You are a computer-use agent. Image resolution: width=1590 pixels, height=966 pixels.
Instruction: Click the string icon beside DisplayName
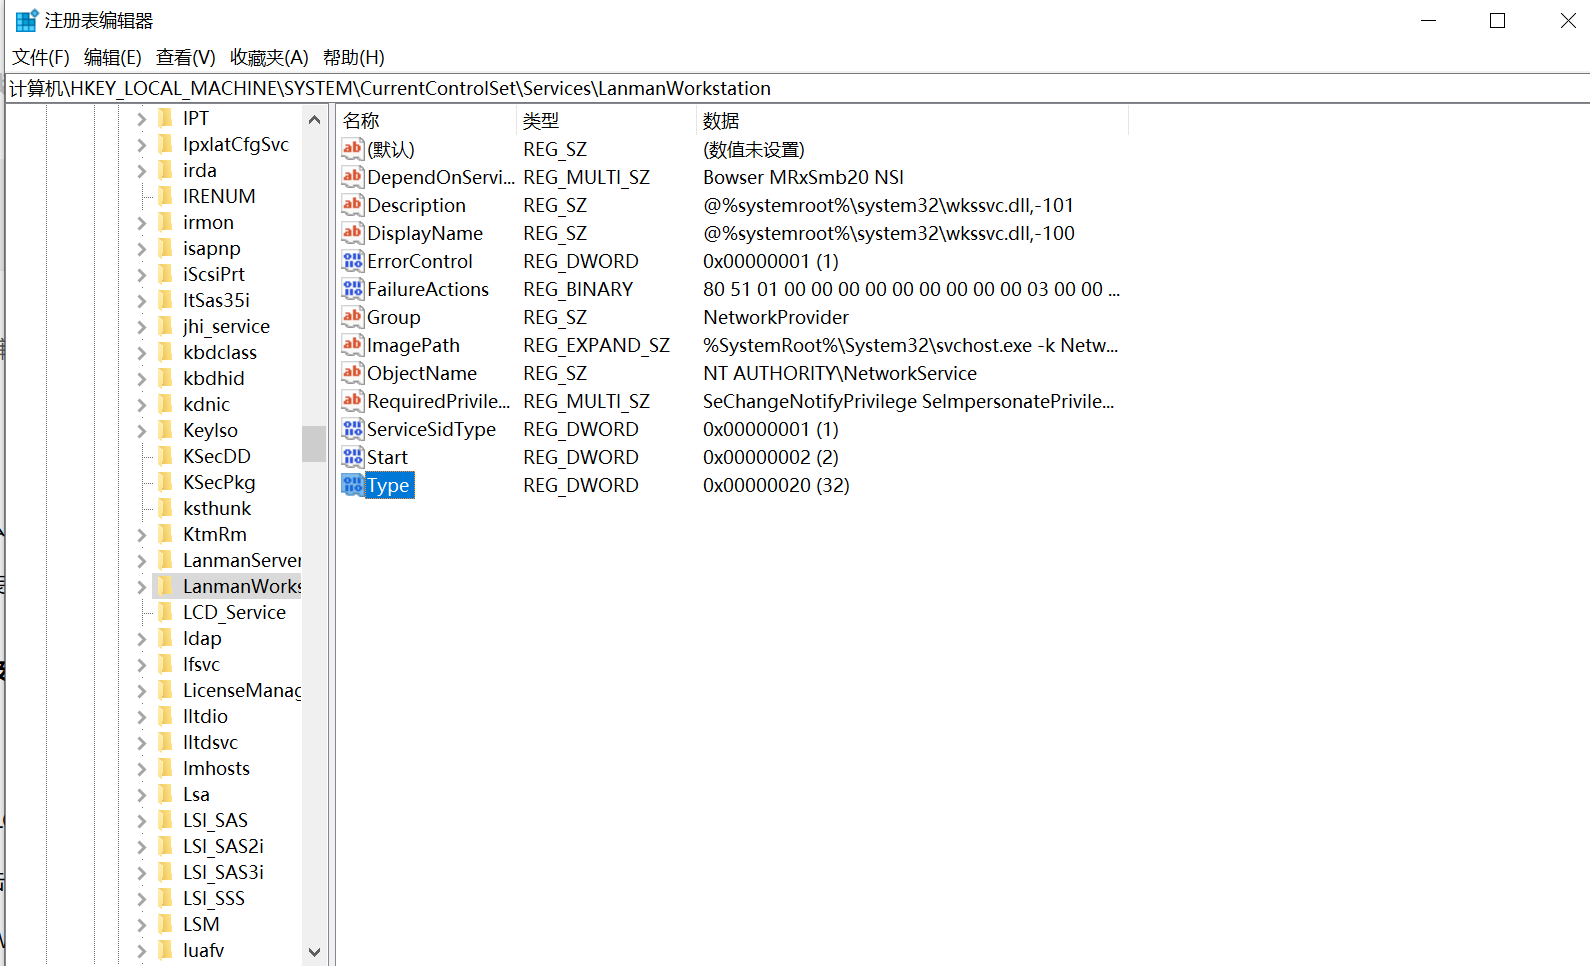[352, 233]
